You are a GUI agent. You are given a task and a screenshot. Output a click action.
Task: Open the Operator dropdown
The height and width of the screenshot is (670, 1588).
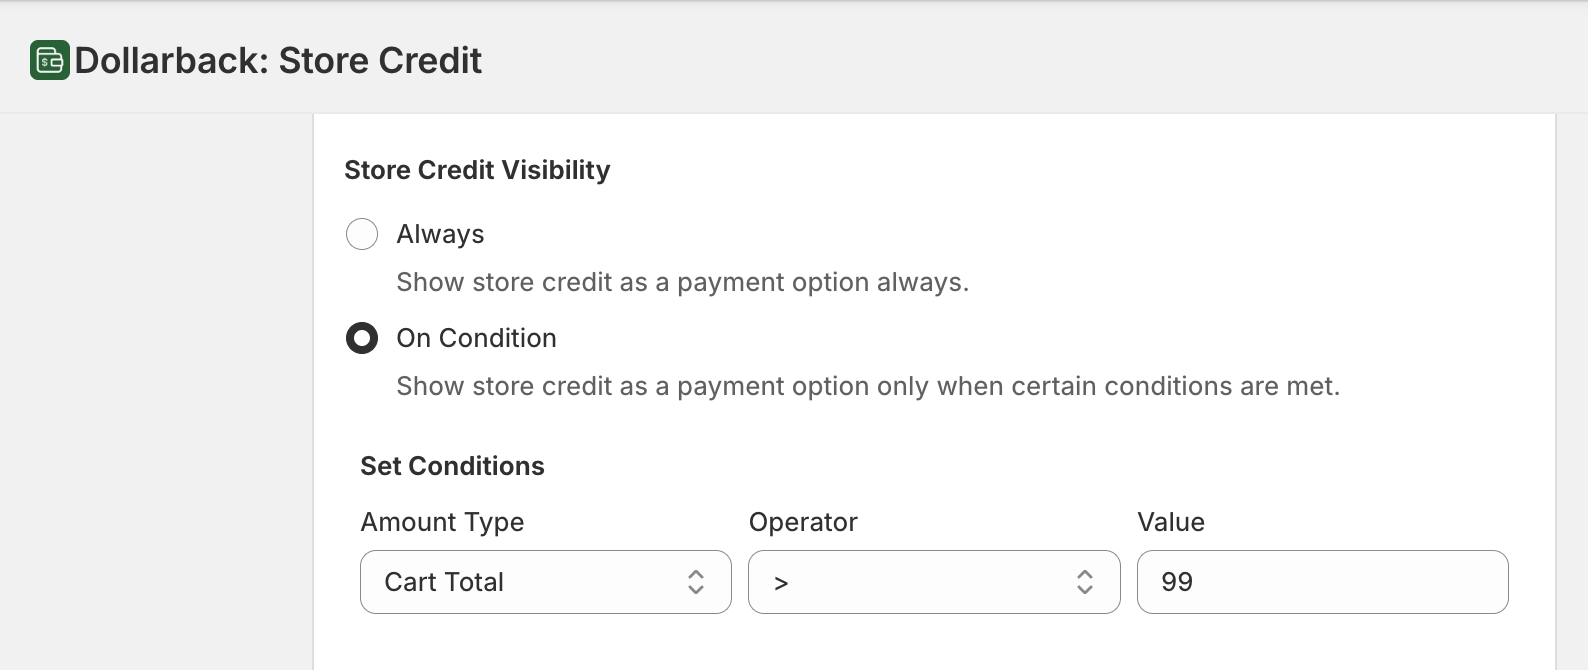(933, 582)
